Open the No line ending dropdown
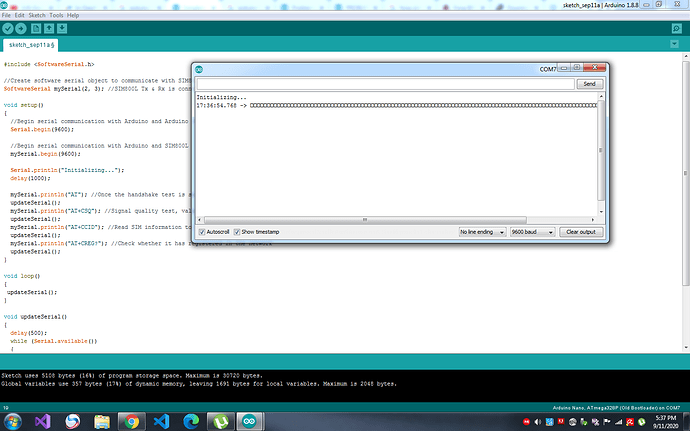Viewport: 690px width, 431px height. pyautogui.click(x=482, y=232)
